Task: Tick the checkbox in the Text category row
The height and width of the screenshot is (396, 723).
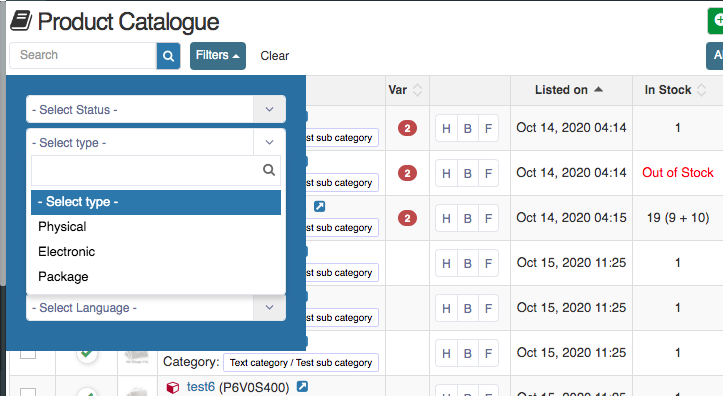Action: pos(28,354)
